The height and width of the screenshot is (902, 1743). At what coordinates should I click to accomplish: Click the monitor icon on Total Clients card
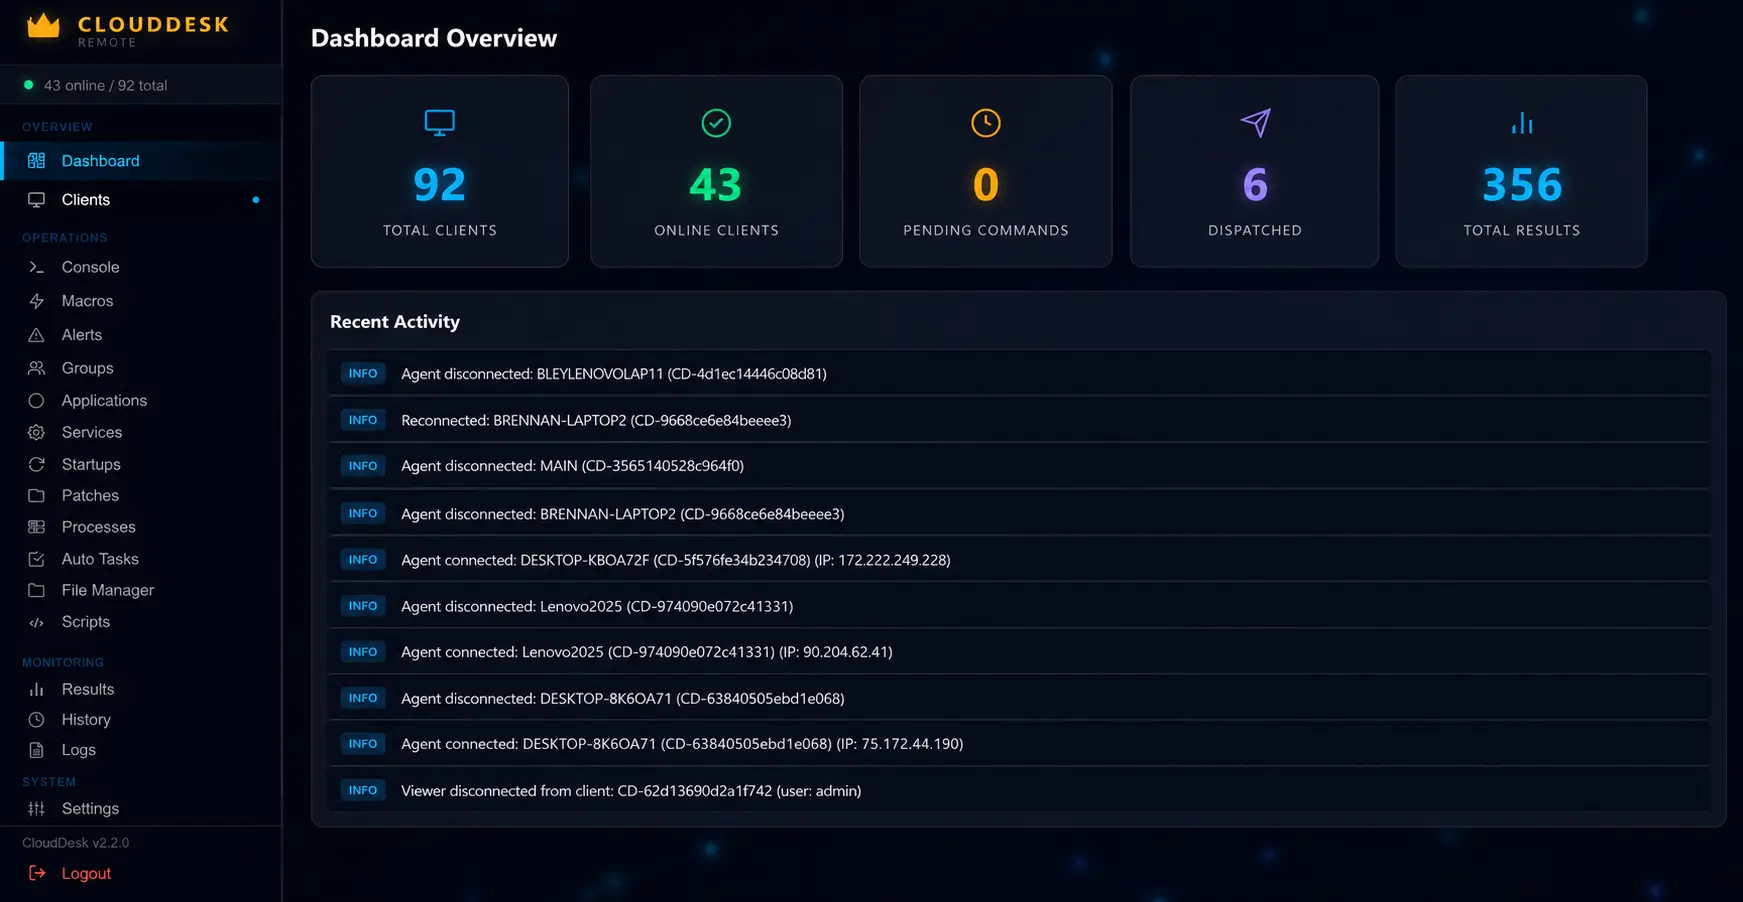click(440, 123)
